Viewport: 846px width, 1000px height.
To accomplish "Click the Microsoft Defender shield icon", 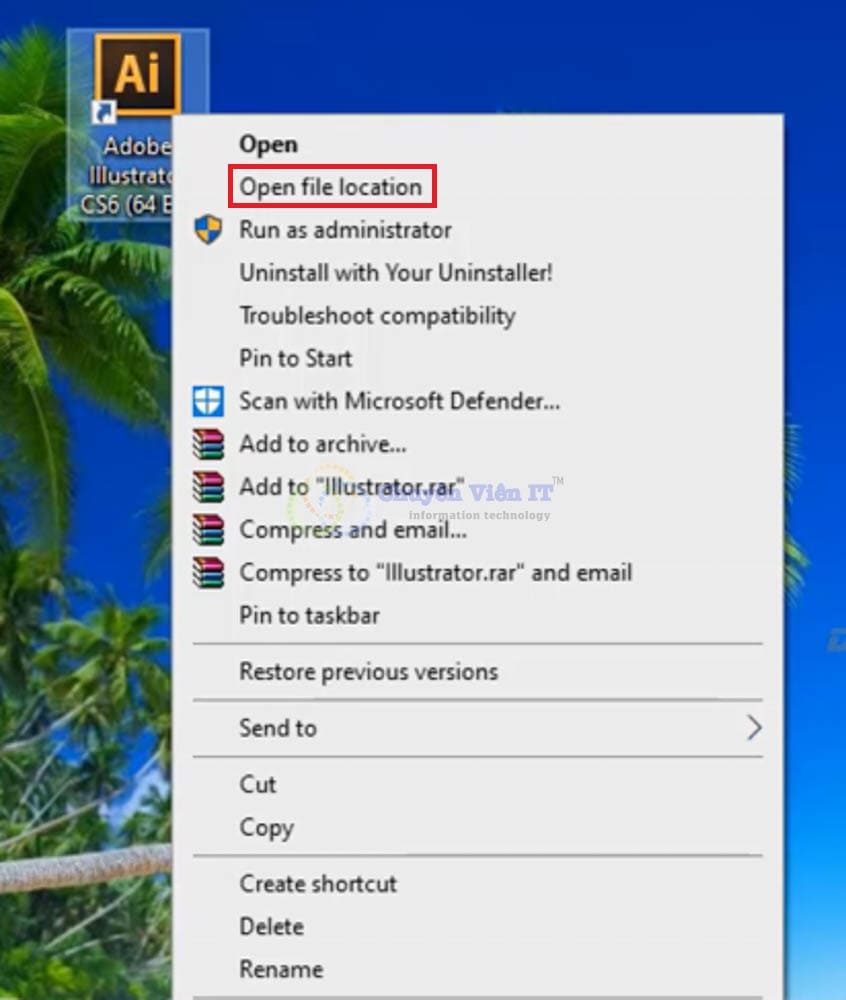I will [x=208, y=401].
